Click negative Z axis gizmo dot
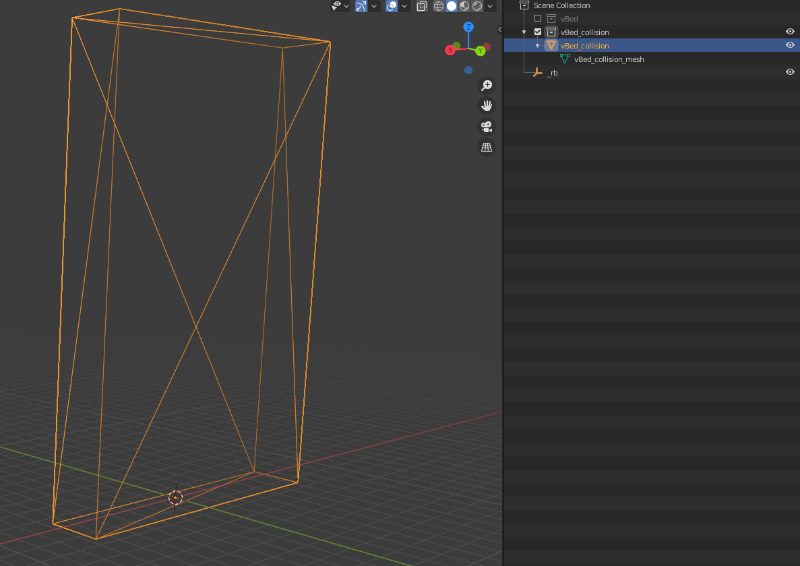 pyautogui.click(x=468, y=70)
